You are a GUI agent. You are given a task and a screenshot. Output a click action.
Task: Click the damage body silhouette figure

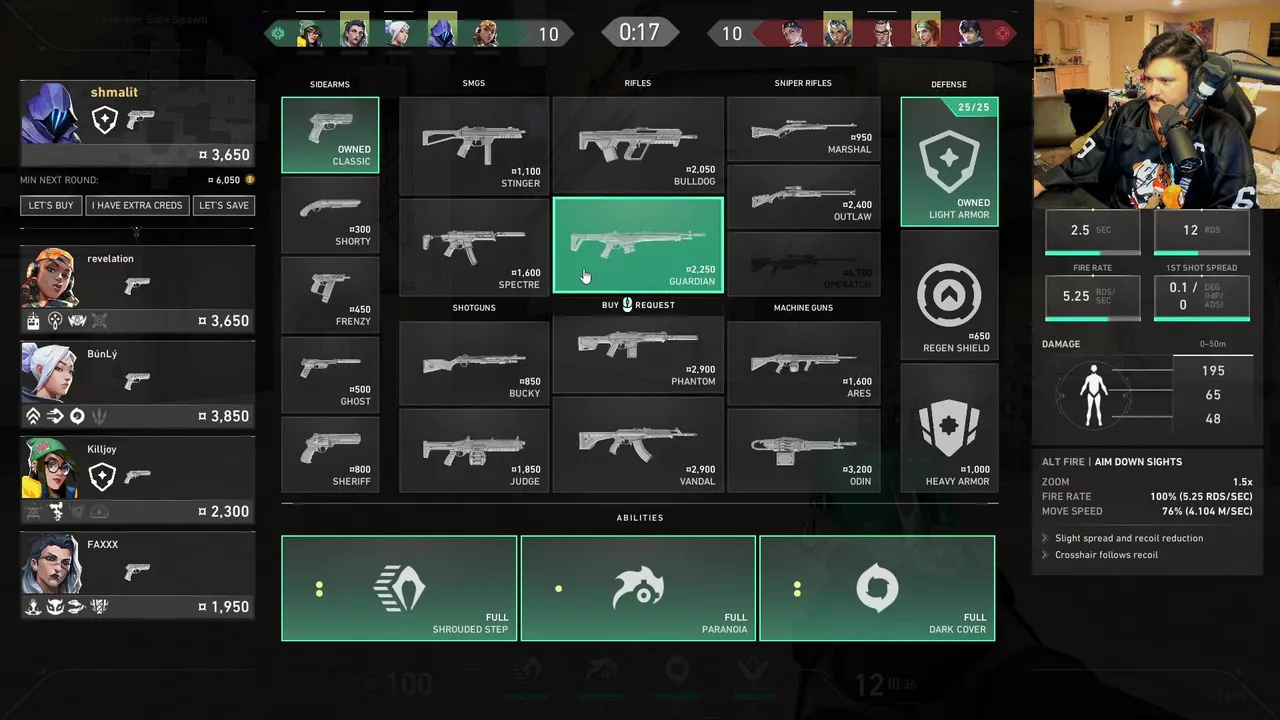tap(1094, 394)
